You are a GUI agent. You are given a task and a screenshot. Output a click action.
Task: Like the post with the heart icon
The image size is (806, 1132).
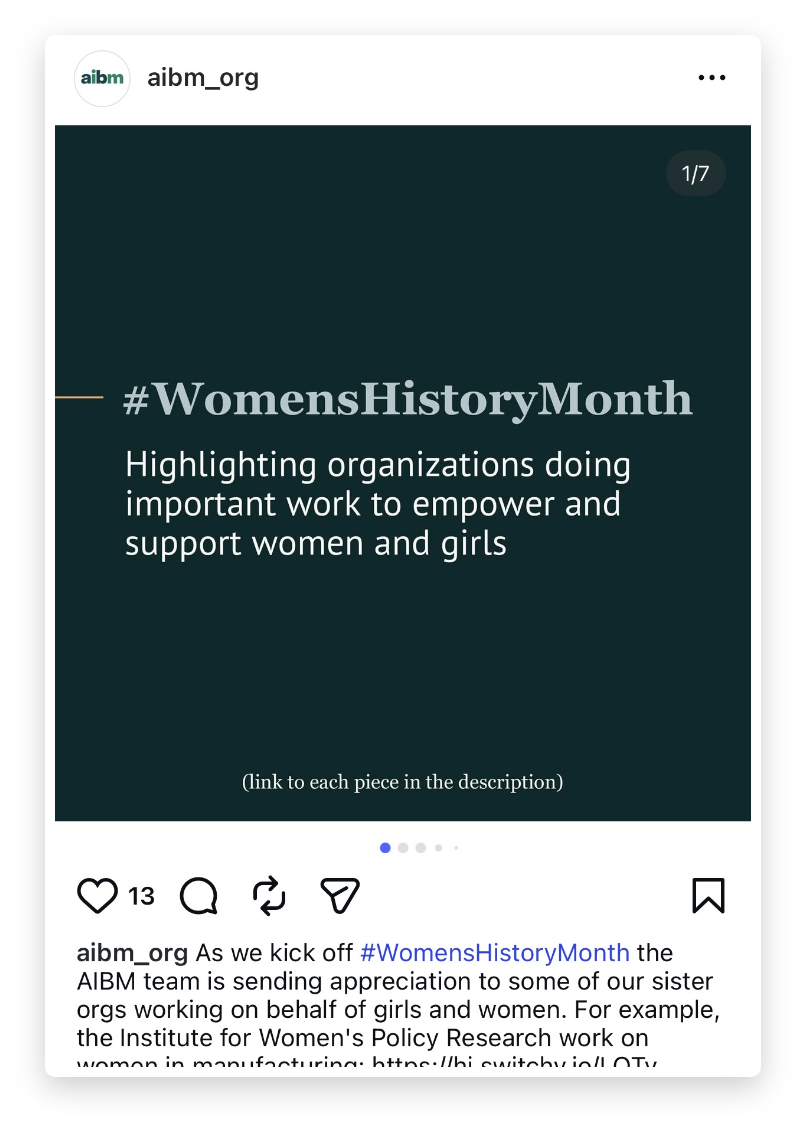pyautogui.click(x=97, y=896)
